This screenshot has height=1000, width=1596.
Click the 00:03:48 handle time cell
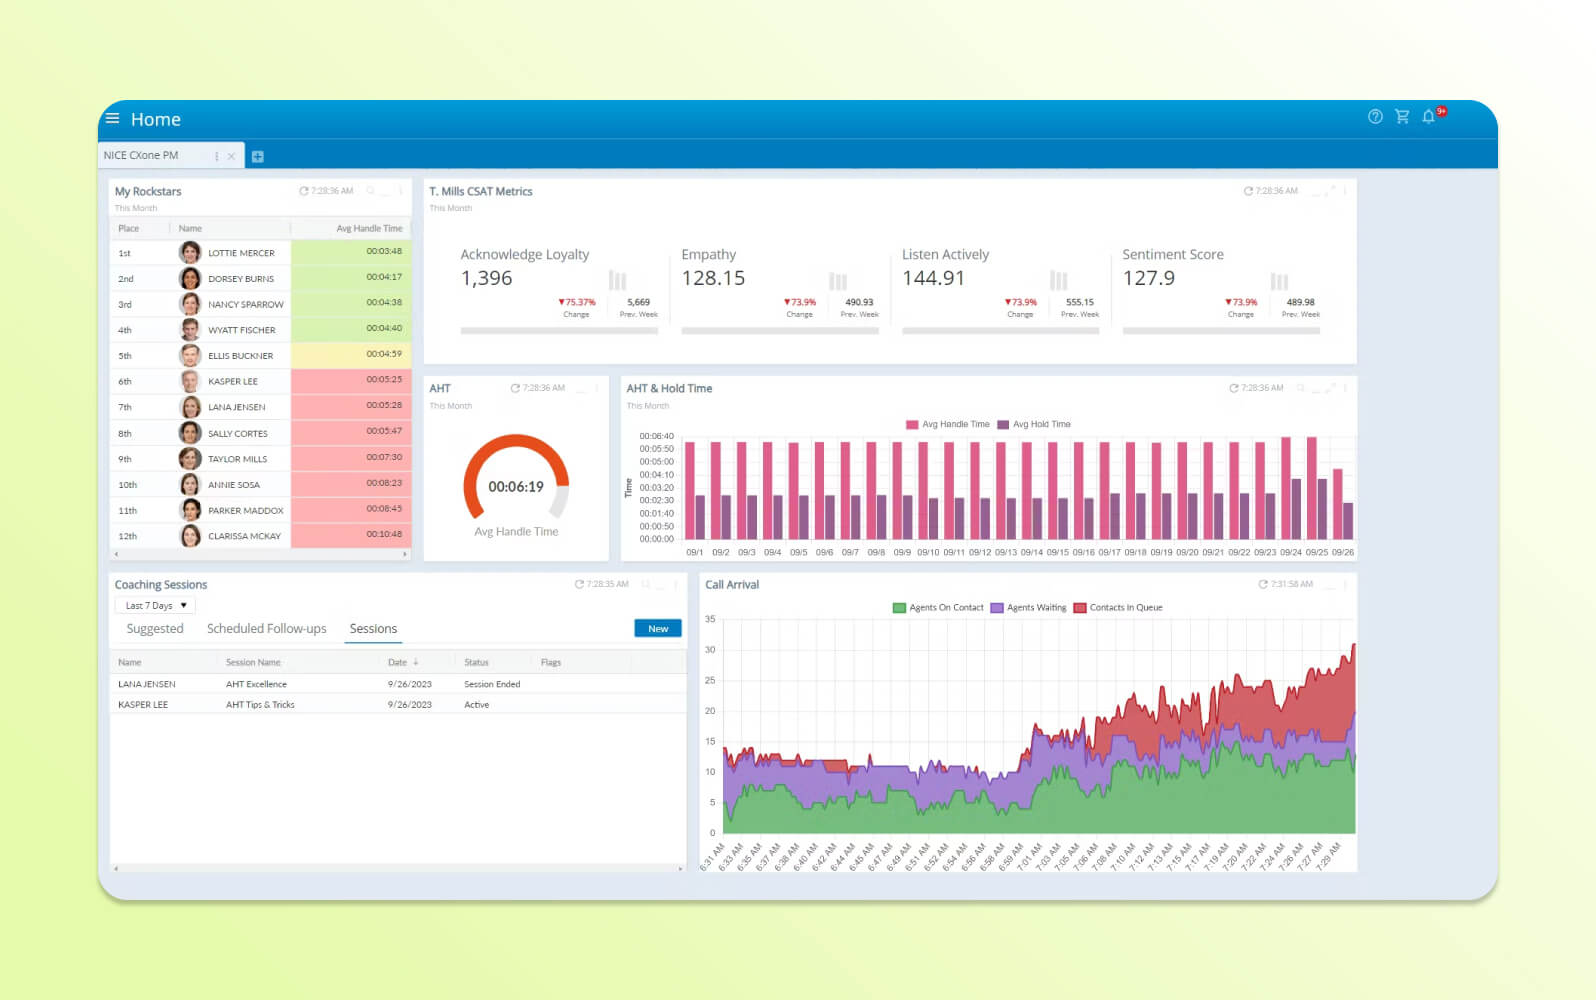point(351,252)
